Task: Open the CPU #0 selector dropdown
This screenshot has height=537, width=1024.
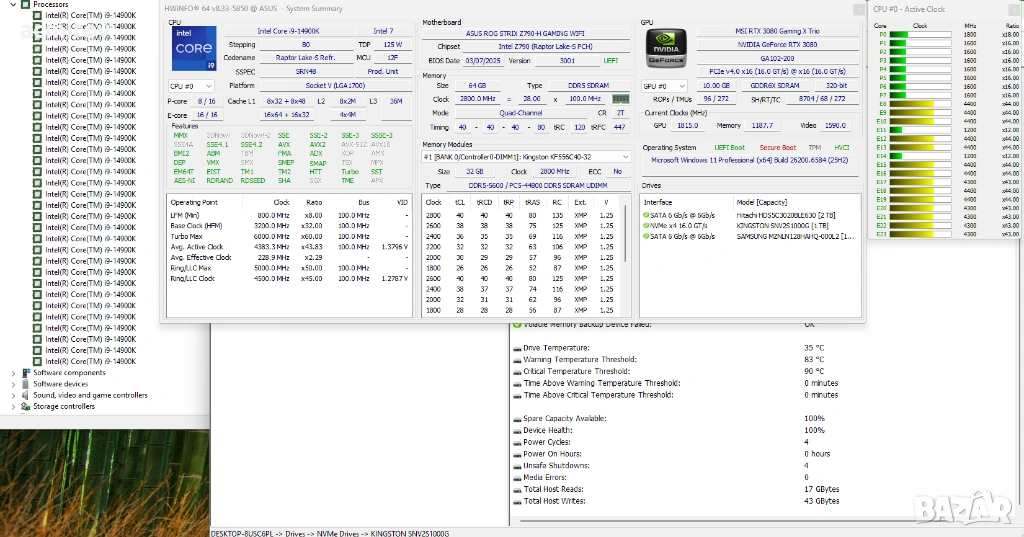Action: (x=190, y=86)
